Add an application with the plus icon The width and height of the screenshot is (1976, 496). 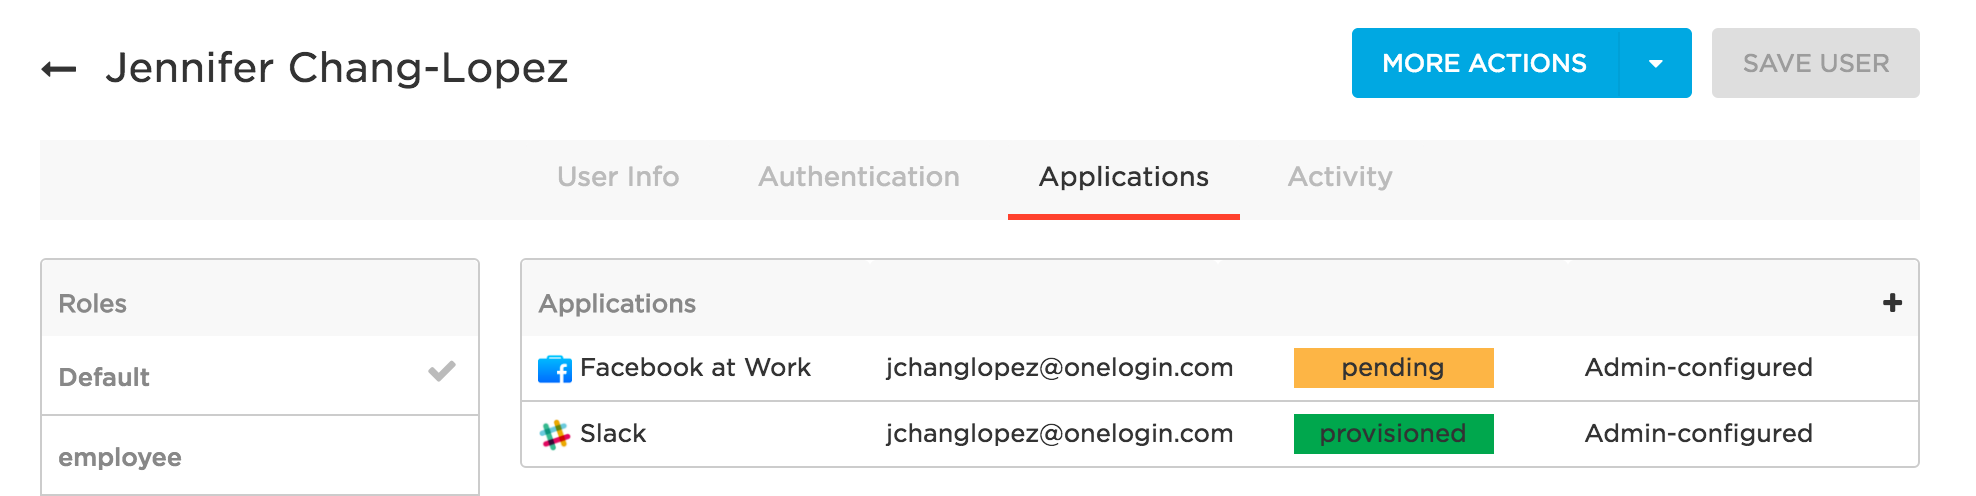click(1892, 303)
